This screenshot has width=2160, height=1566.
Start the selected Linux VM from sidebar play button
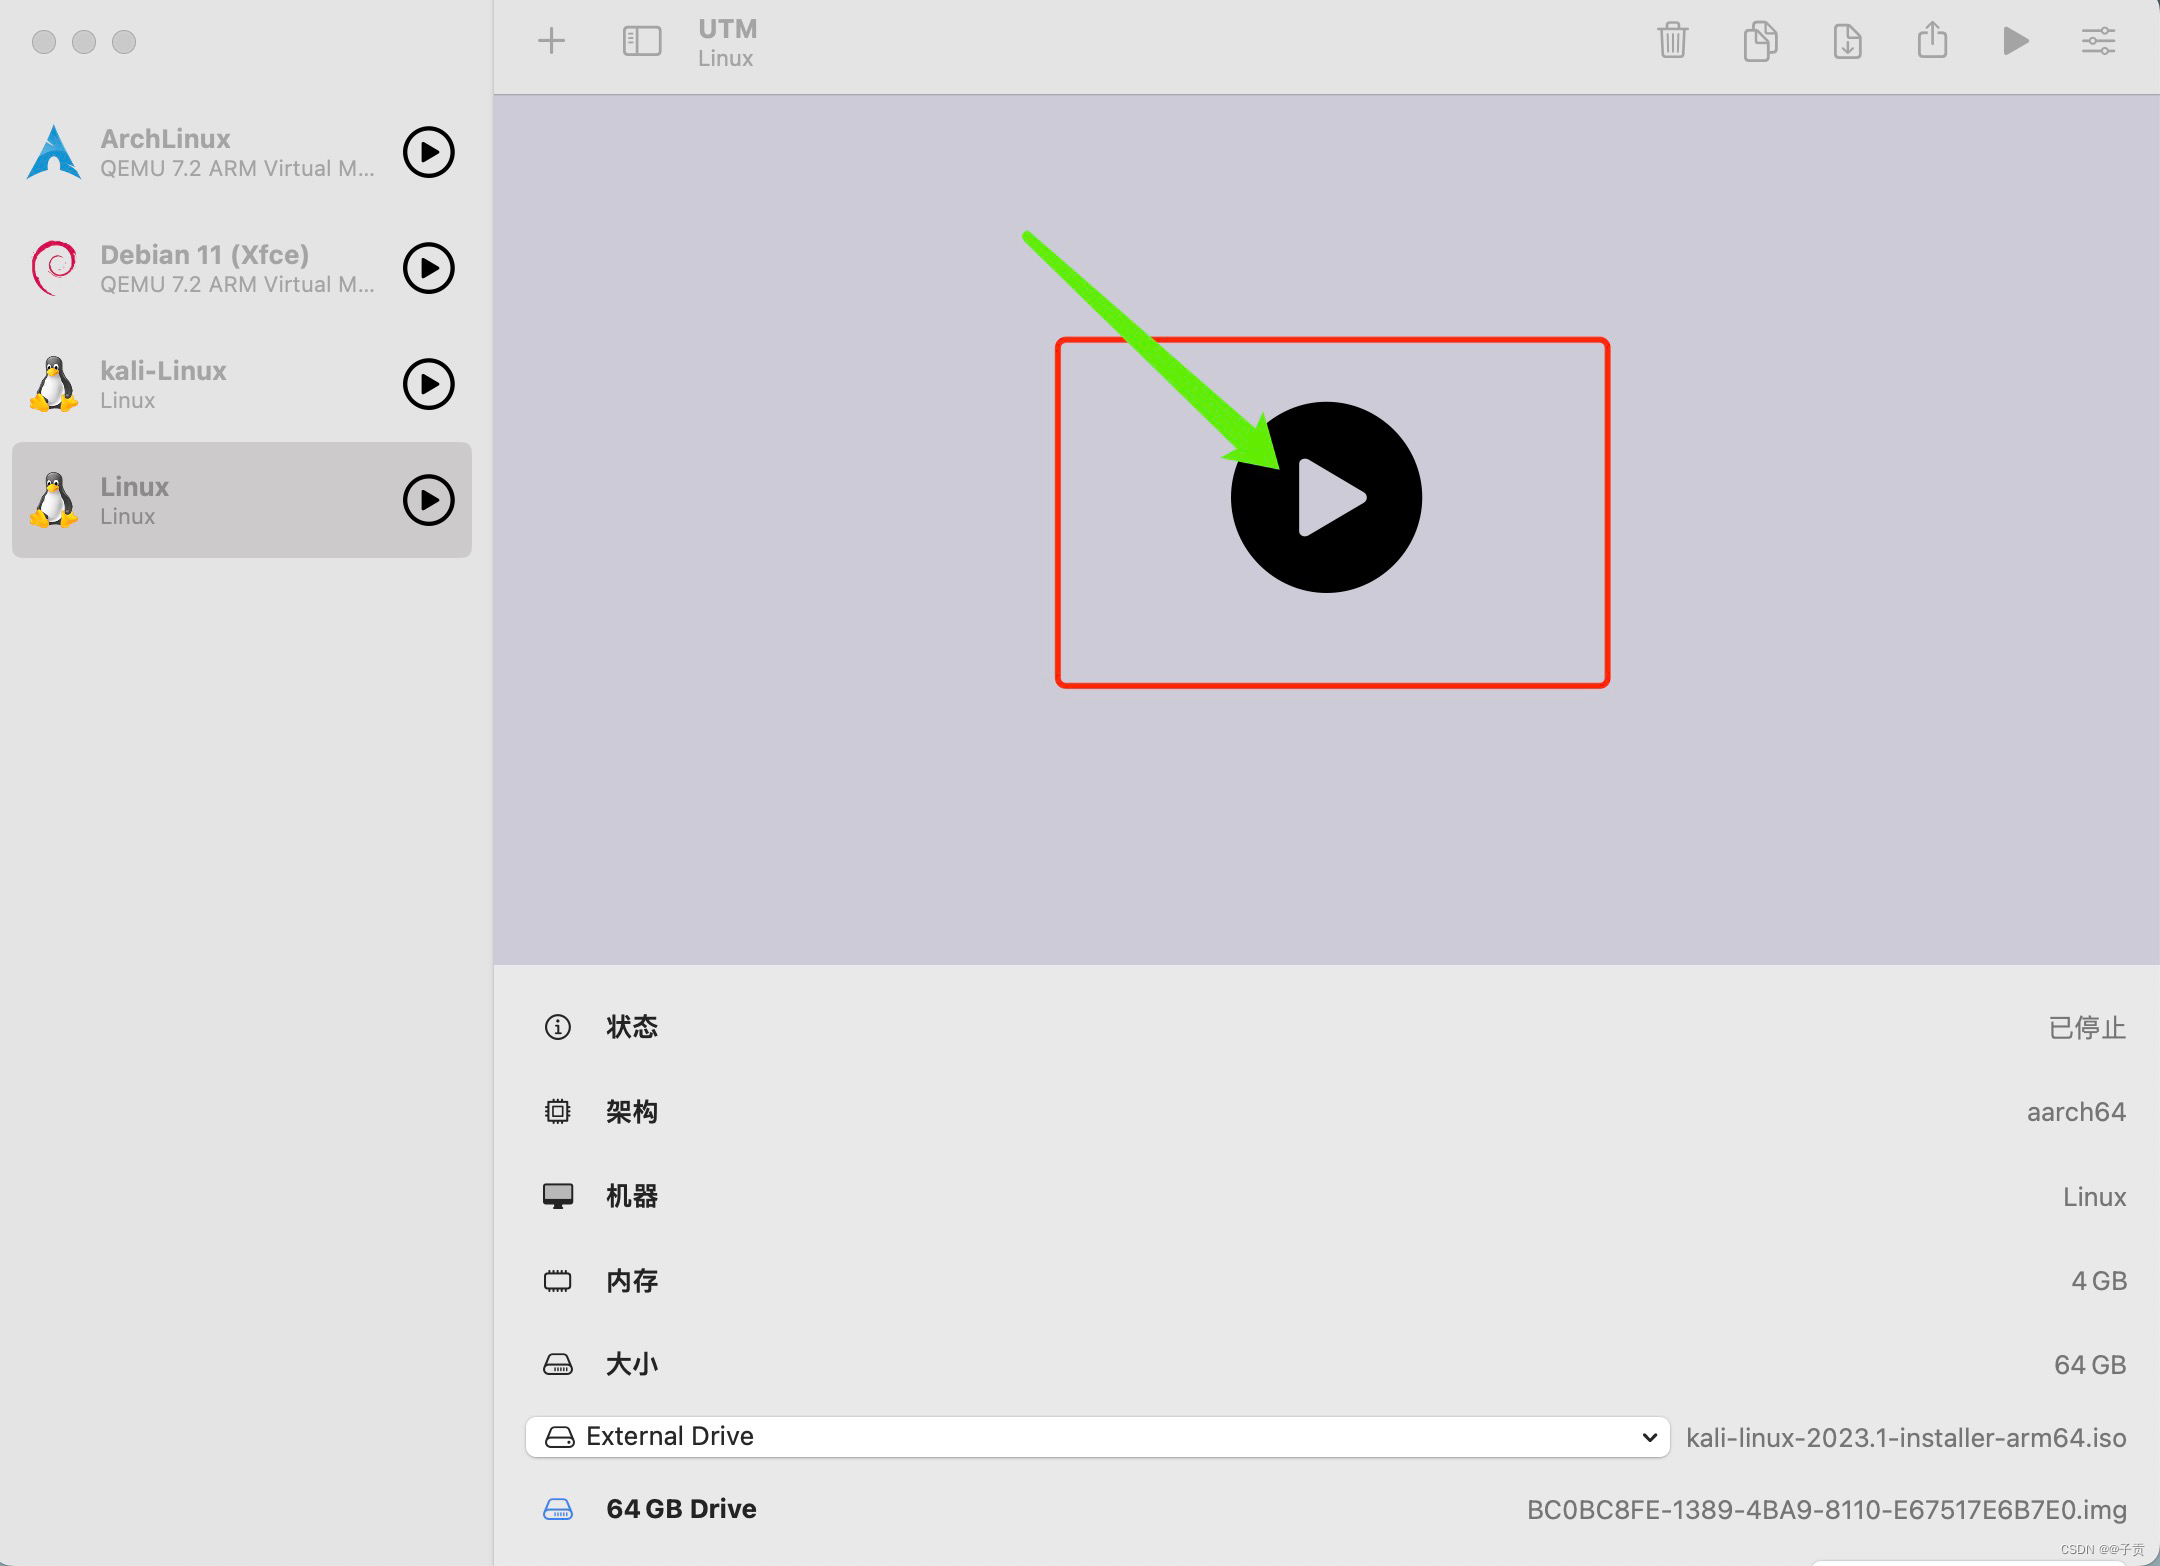[429, 500]
